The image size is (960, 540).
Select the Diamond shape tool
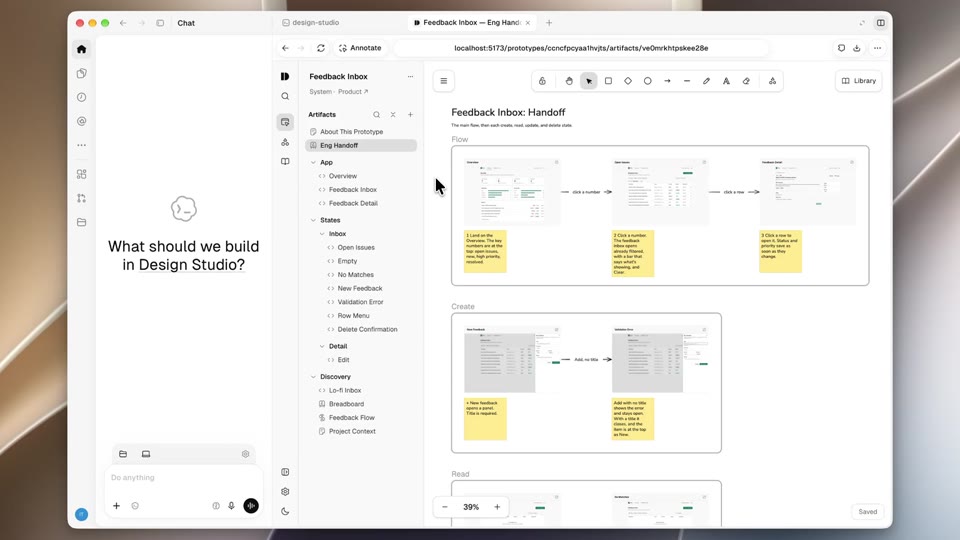coord(628,81)
